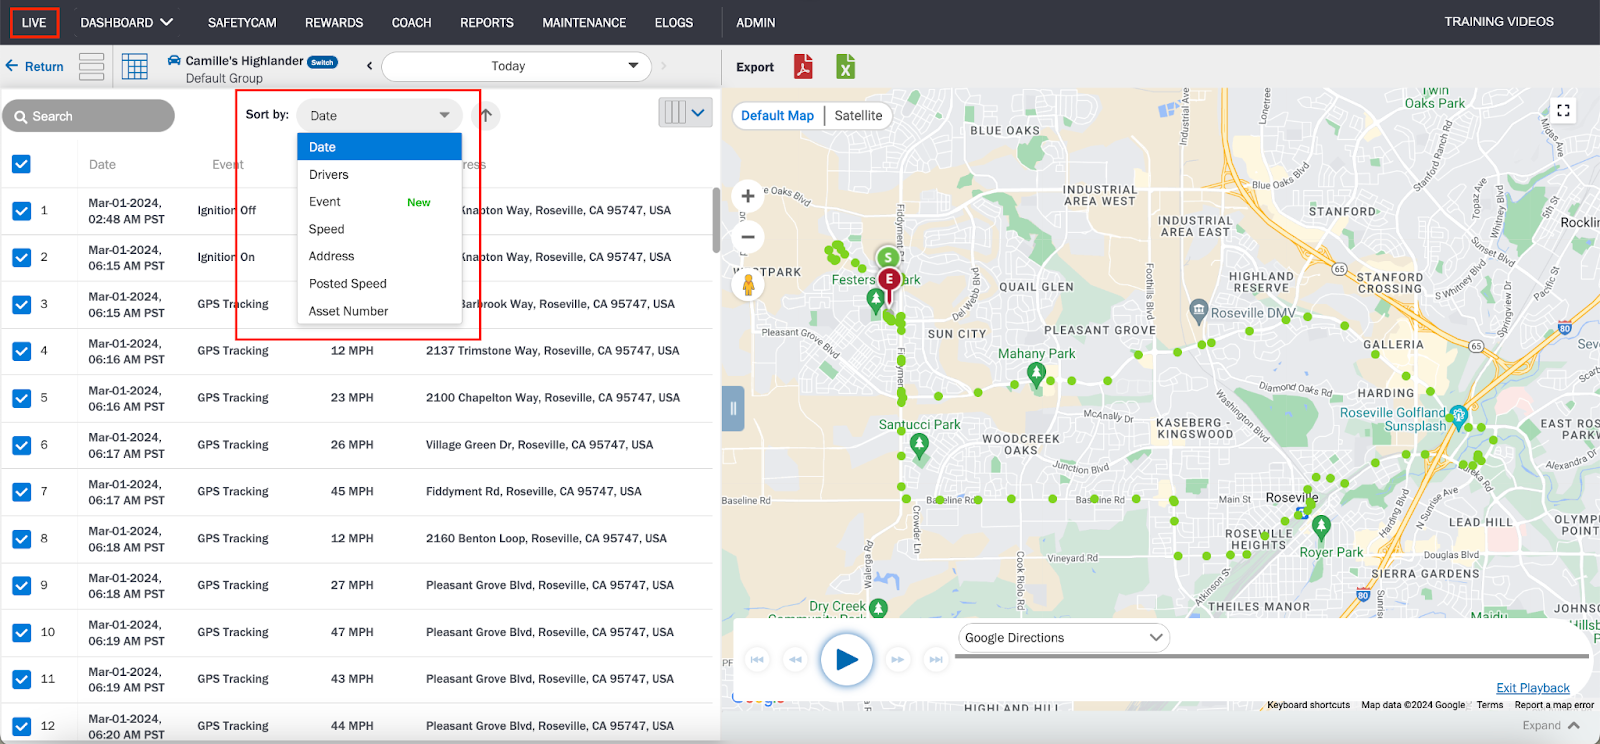
Task: Zoom in on the map
Action: (748, 196)
